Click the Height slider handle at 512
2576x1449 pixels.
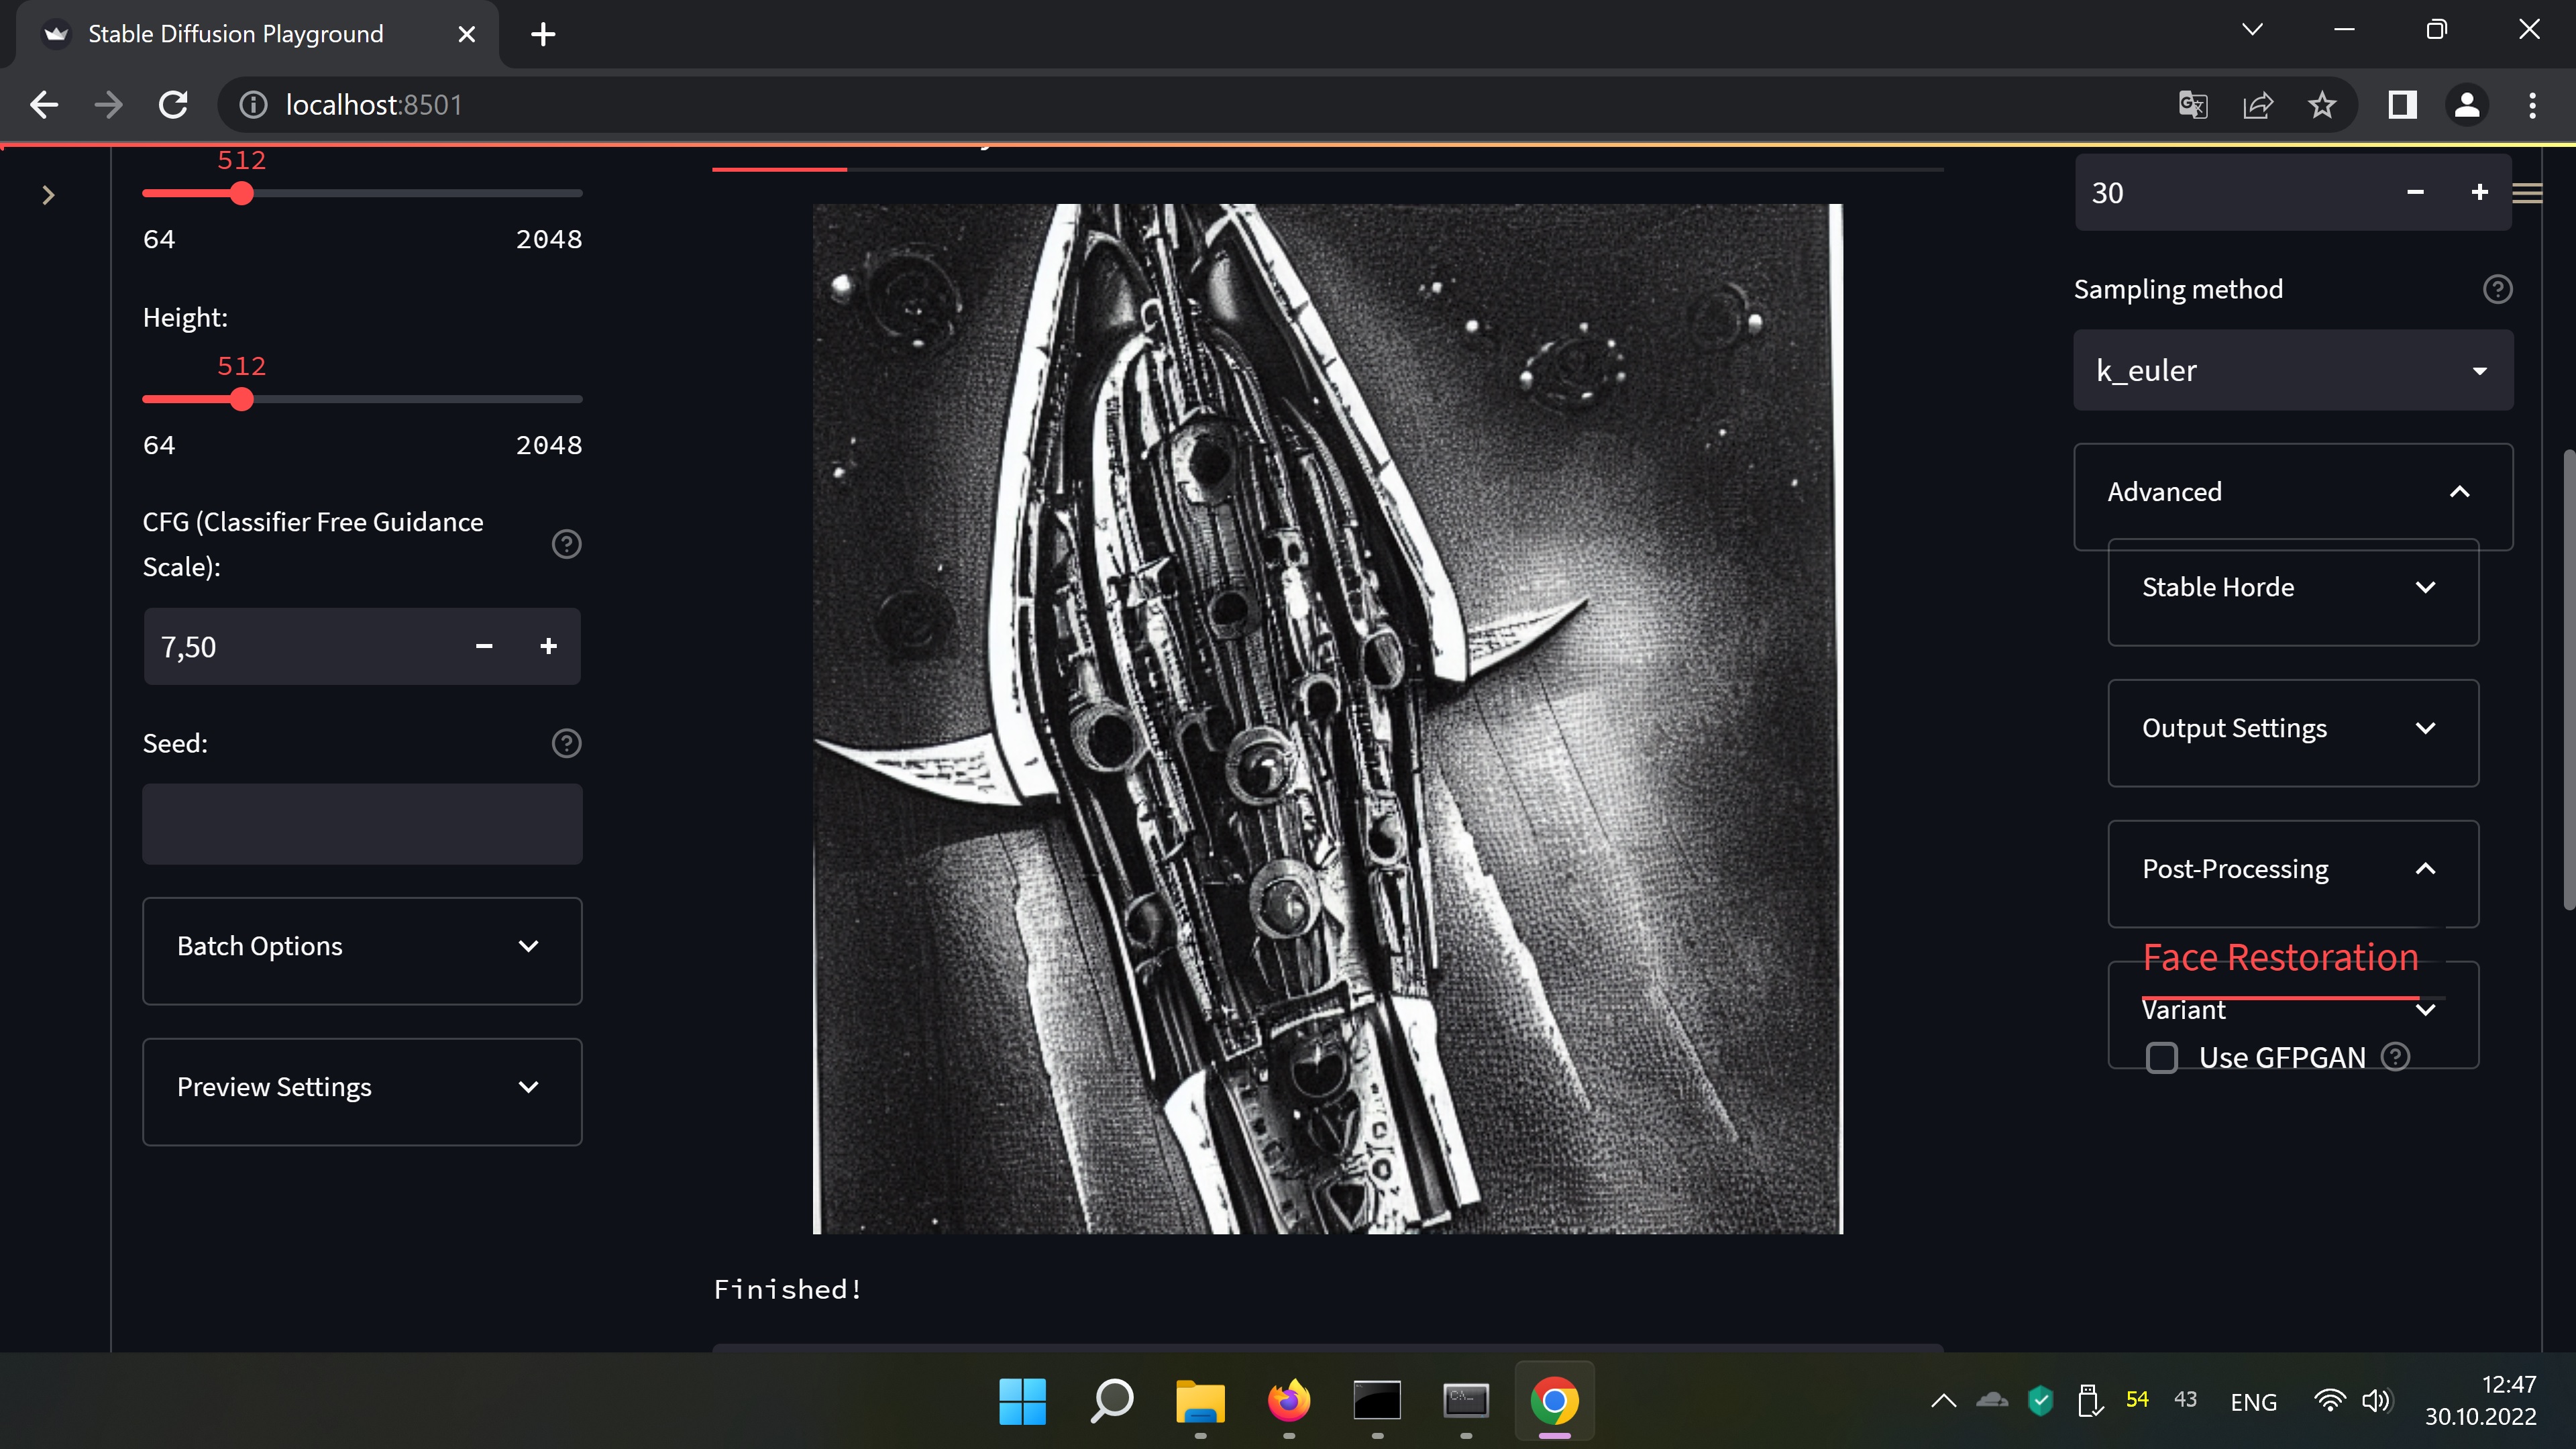[241, 399]
